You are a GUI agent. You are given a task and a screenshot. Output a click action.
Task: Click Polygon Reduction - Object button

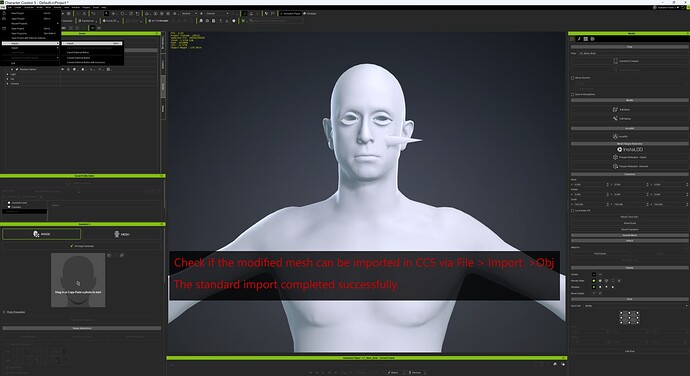[630, 157]
